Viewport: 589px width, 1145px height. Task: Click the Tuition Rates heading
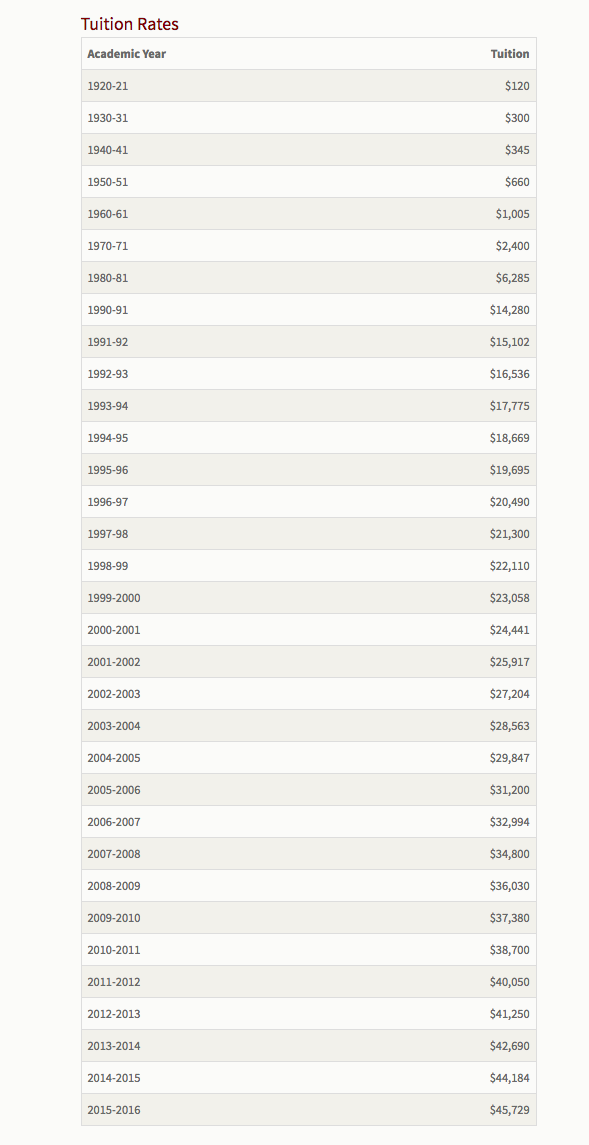[129, 24]
